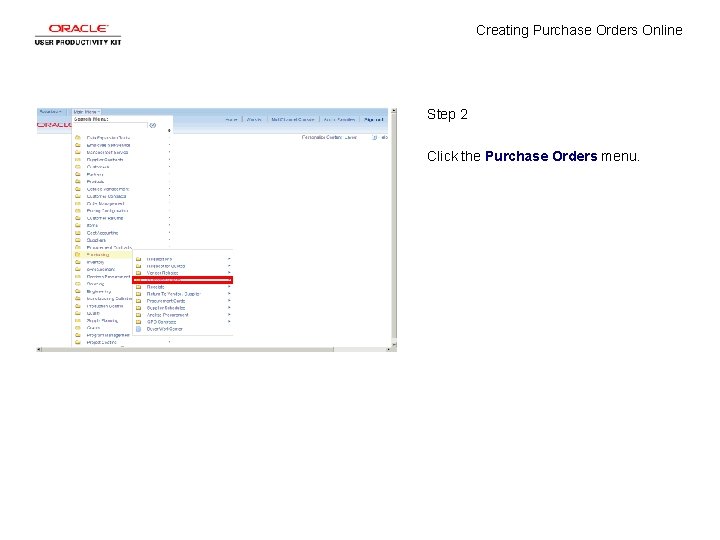The height and width of the screenshot is (540, 720).
Task: Click the Manager Self-Service folder icon
Action: pos(78,152)
